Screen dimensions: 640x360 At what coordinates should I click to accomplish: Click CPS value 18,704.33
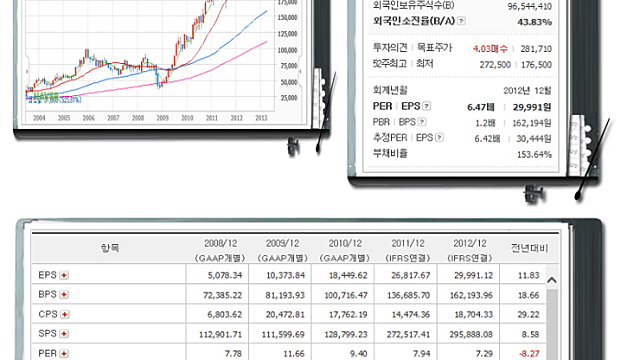473,315
